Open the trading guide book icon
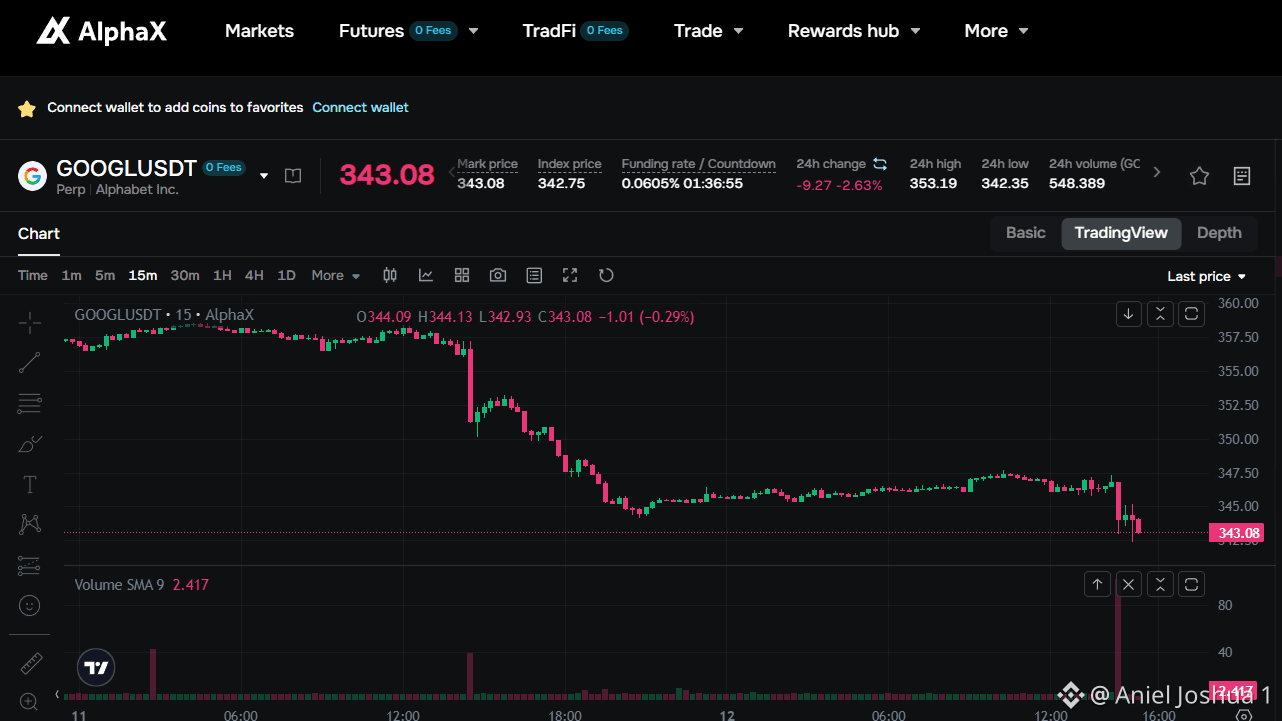 click(293, 176)
